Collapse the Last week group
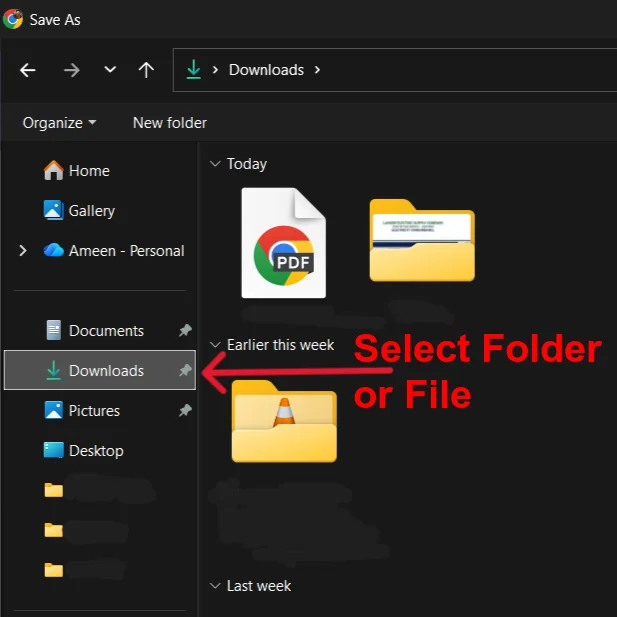The height and width of the screenshot is (617, 617). 215,586
